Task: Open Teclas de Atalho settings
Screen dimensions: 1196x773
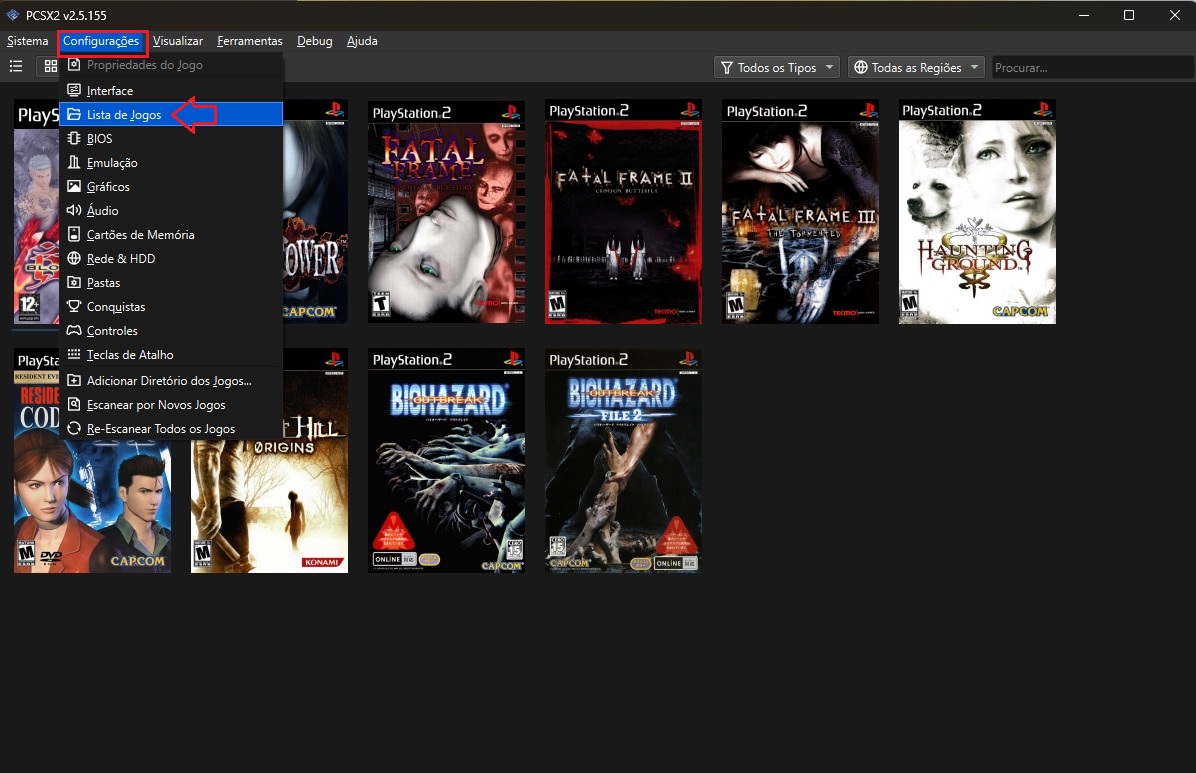Action: 130,355
